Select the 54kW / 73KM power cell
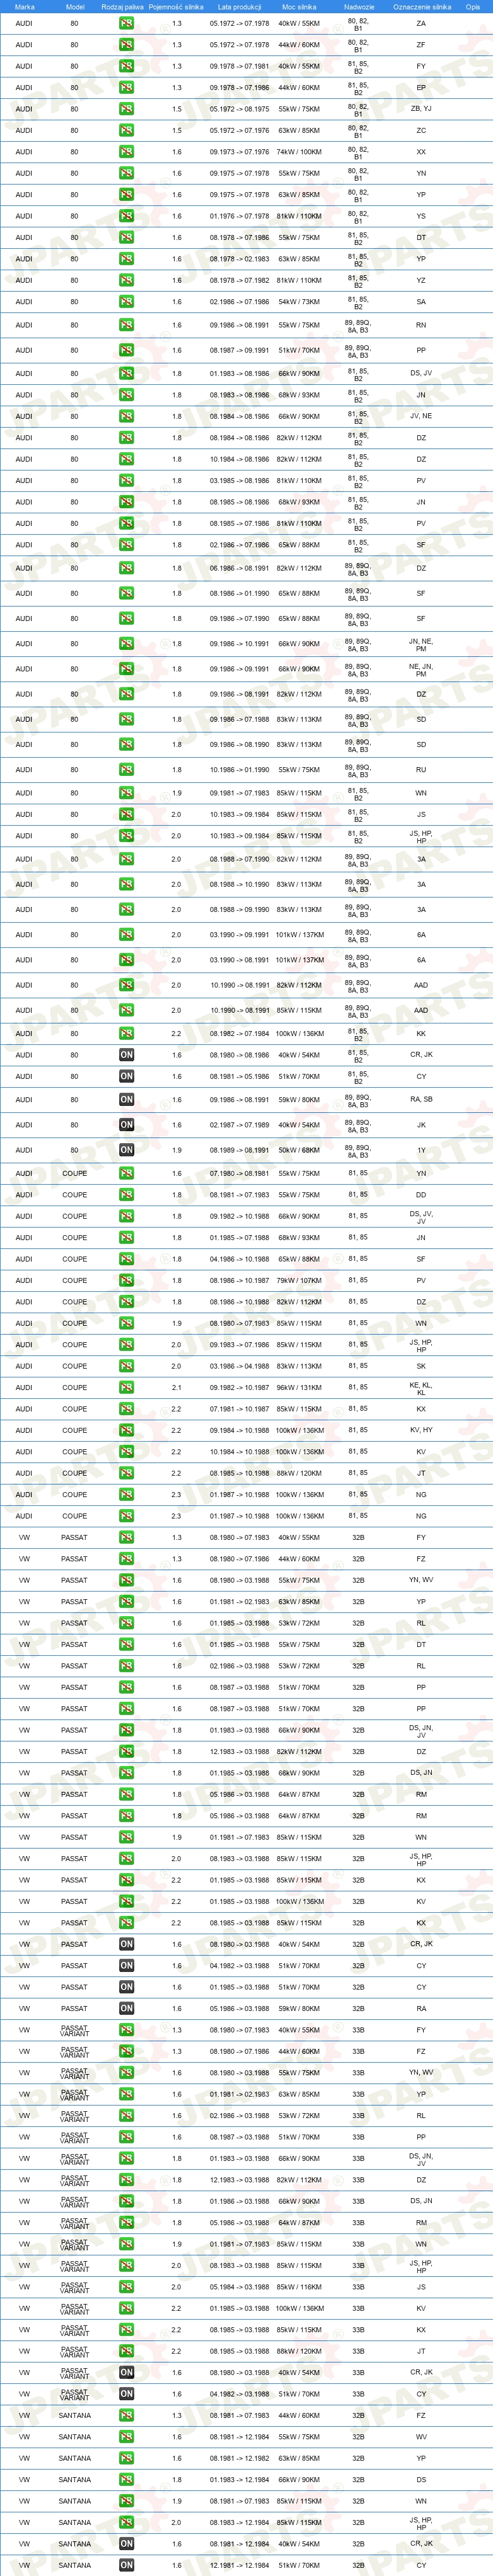This screenshot has height=2576, width=493. click(x=299, y=302)
